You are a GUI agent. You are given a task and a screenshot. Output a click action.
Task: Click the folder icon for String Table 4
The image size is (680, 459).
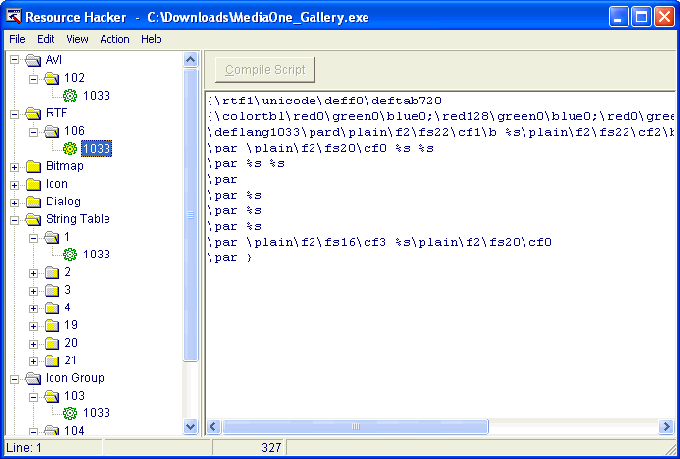[52, 308]
